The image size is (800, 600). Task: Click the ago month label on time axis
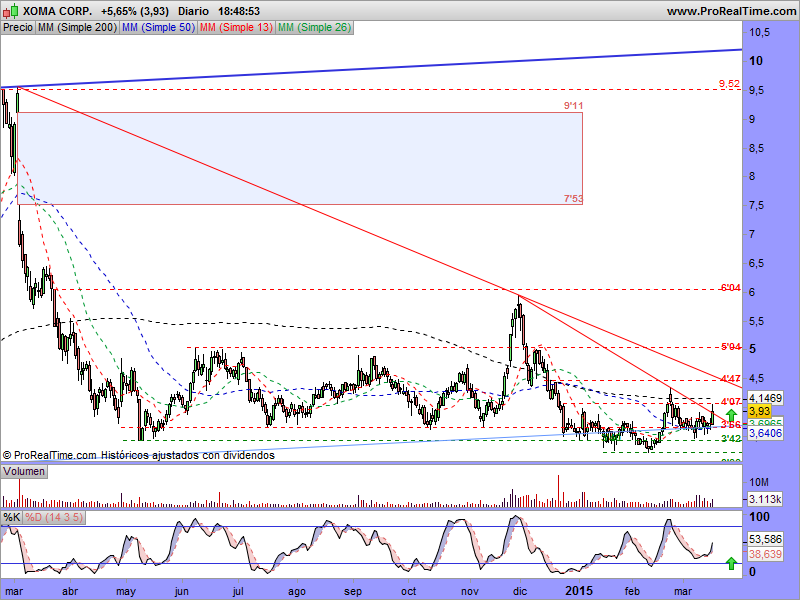(x=296, y=592)
